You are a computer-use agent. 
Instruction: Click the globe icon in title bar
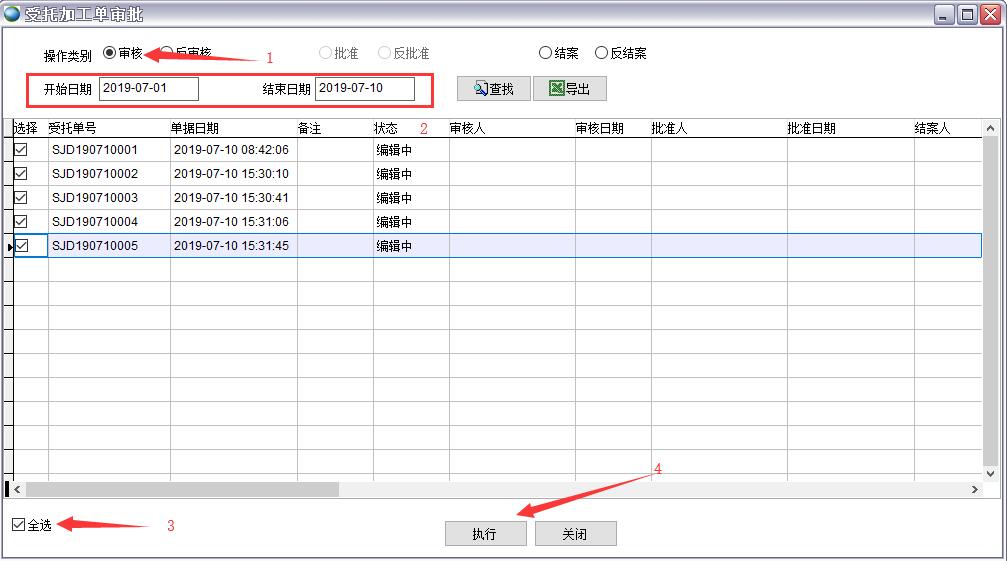(12, 13)
